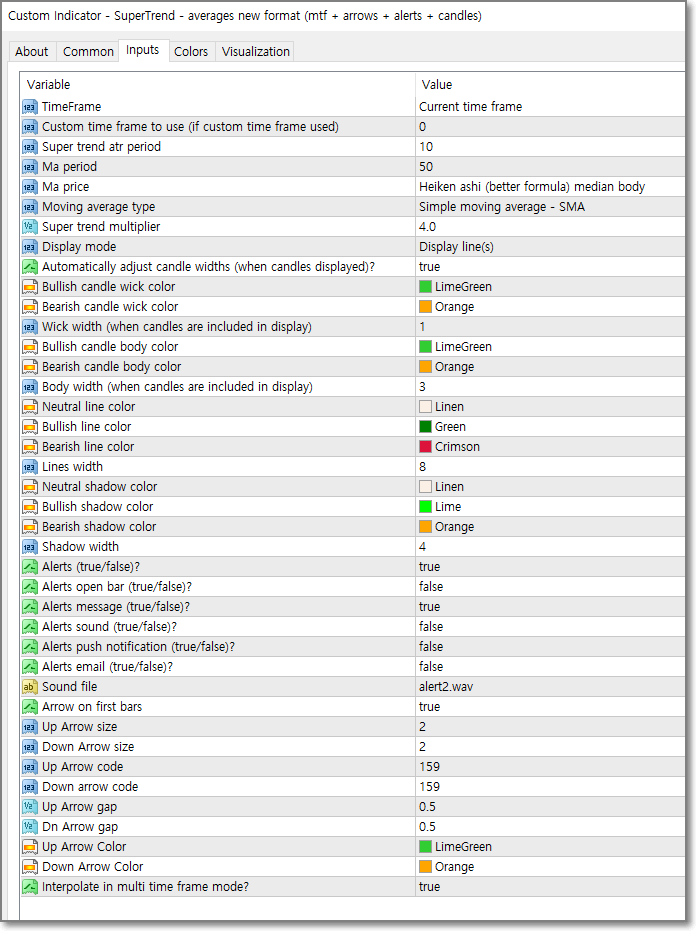Switch to the Visualization tab

point(256,52)
